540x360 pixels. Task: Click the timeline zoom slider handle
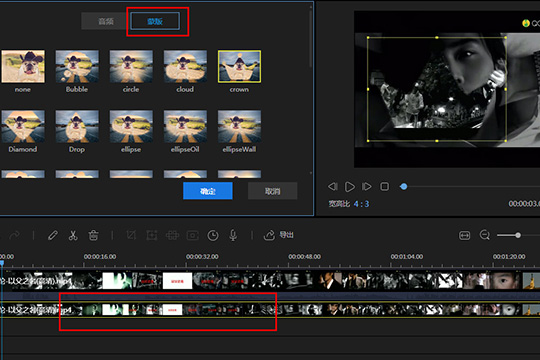pyautogui.click(x=518, y=235)
